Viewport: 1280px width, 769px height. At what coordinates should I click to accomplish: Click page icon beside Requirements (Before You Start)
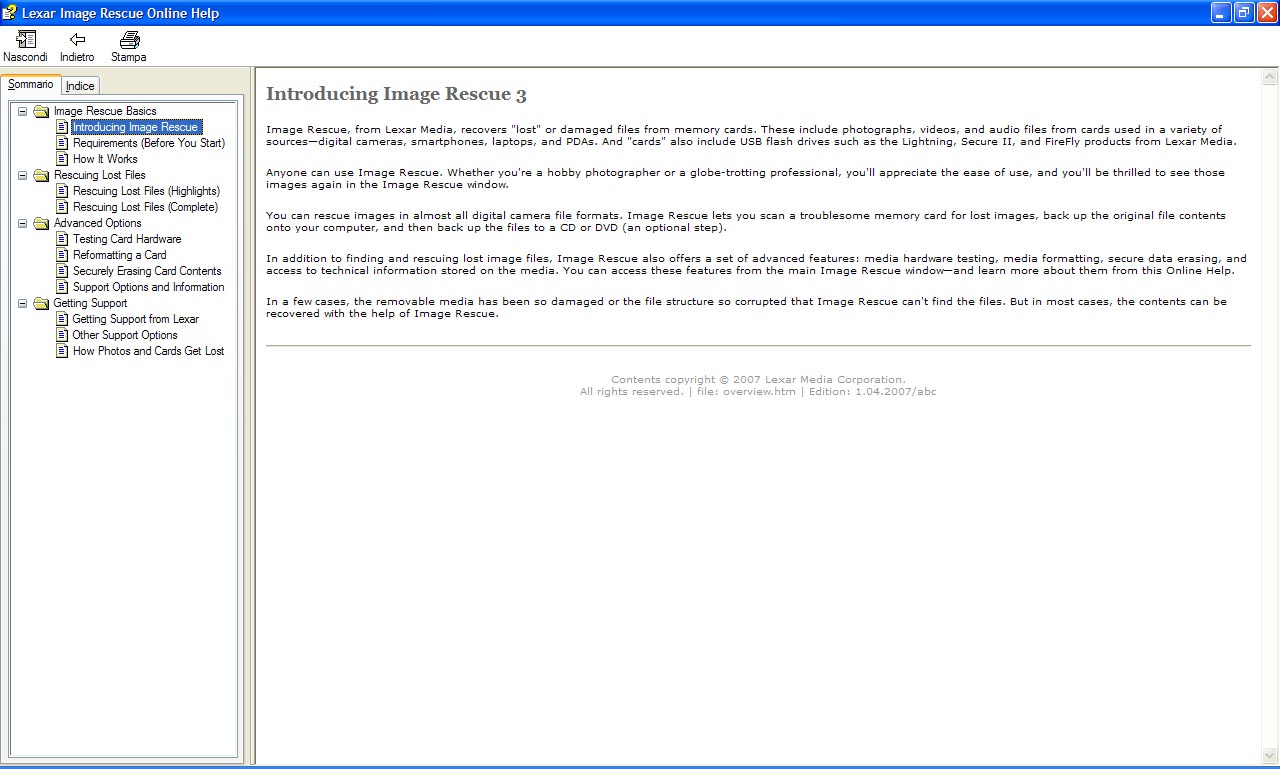tap(62, 143)
